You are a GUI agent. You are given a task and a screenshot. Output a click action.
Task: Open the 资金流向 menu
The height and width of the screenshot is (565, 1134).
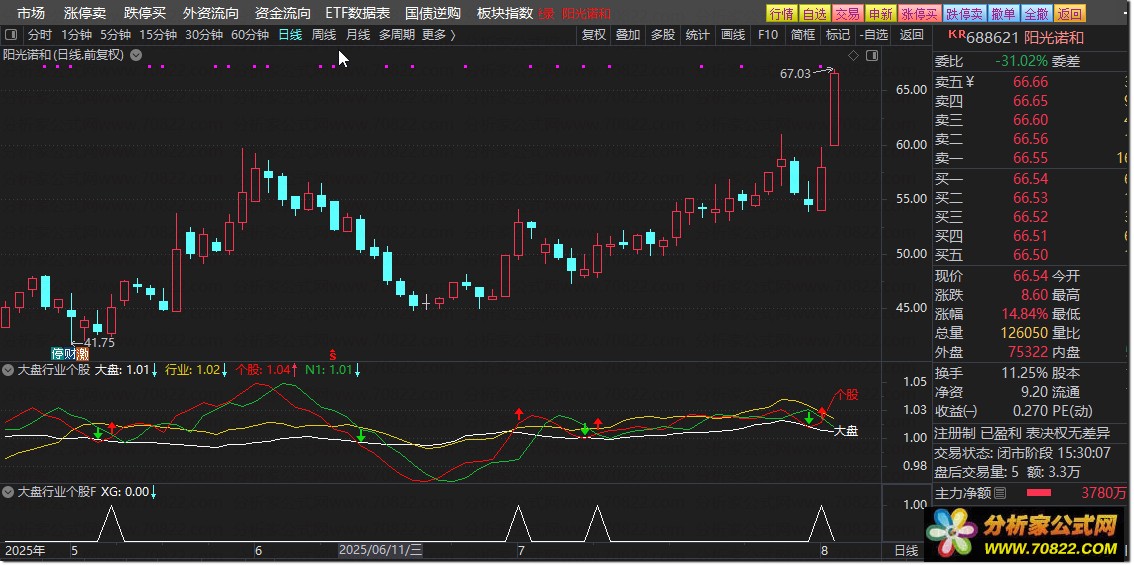(x=283, y=13)
